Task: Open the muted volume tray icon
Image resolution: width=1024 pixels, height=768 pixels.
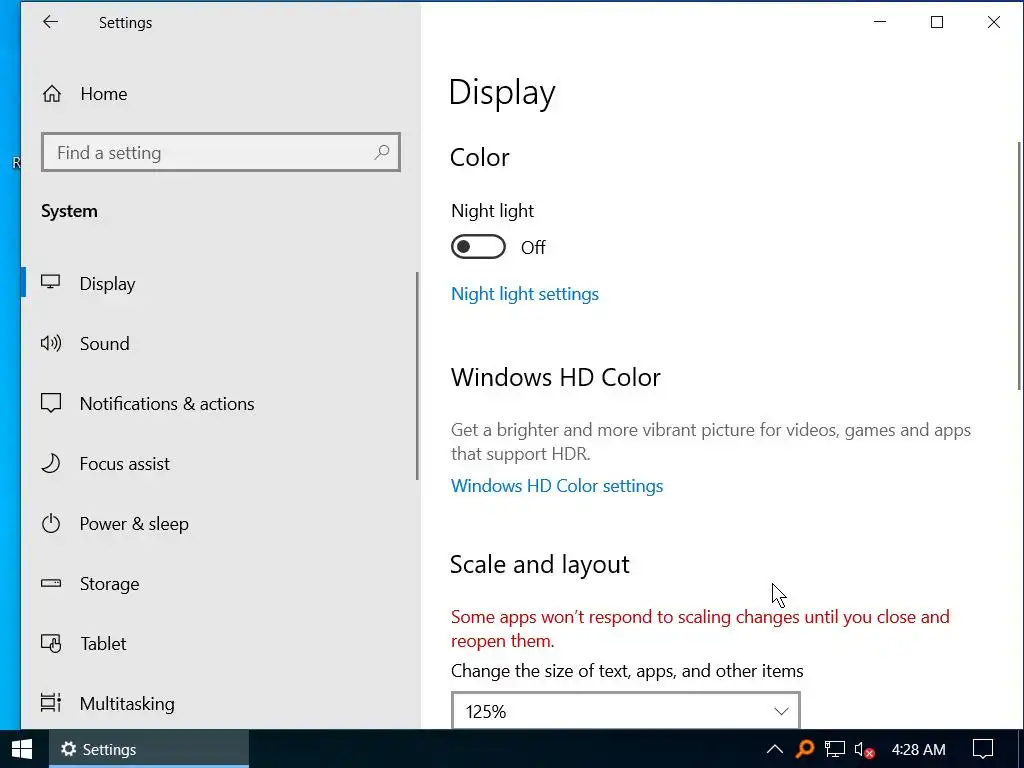Action: click(864, 750)
